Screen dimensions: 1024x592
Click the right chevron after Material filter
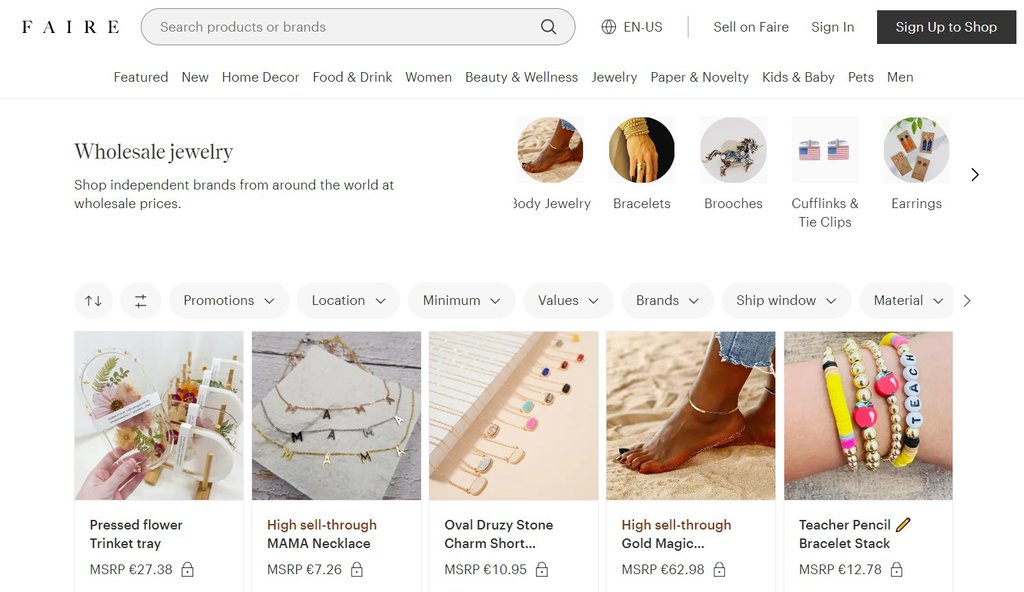click(x=967, y=300)
